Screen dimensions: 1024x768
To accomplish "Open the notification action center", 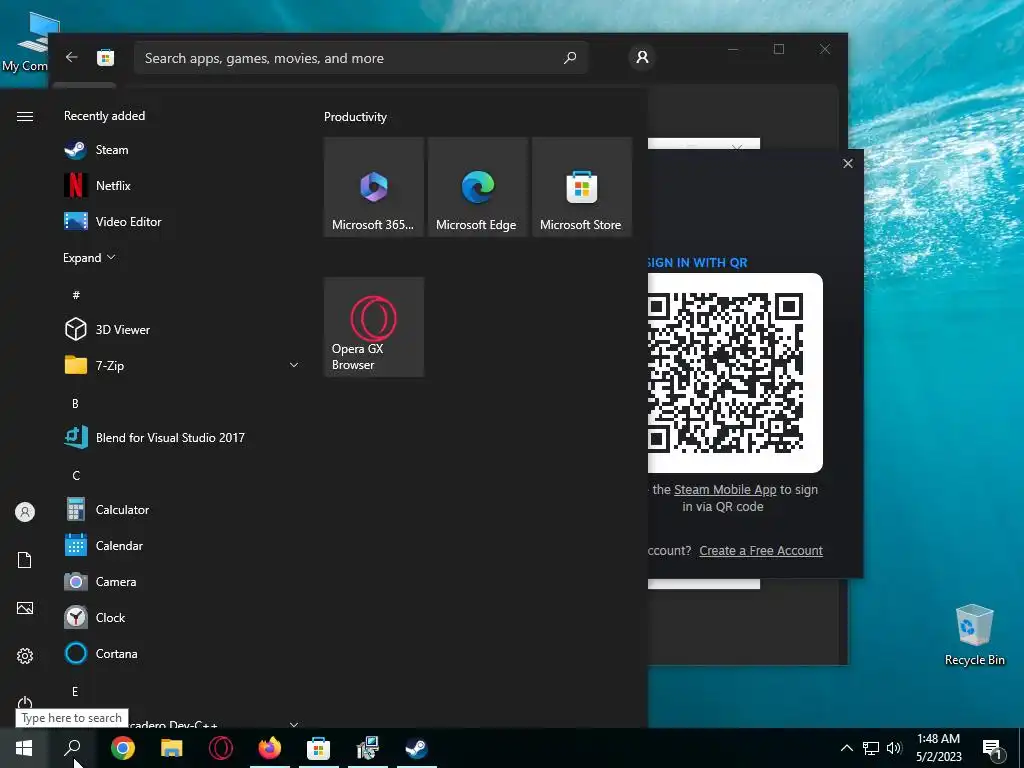I will (x=993, y=749).
